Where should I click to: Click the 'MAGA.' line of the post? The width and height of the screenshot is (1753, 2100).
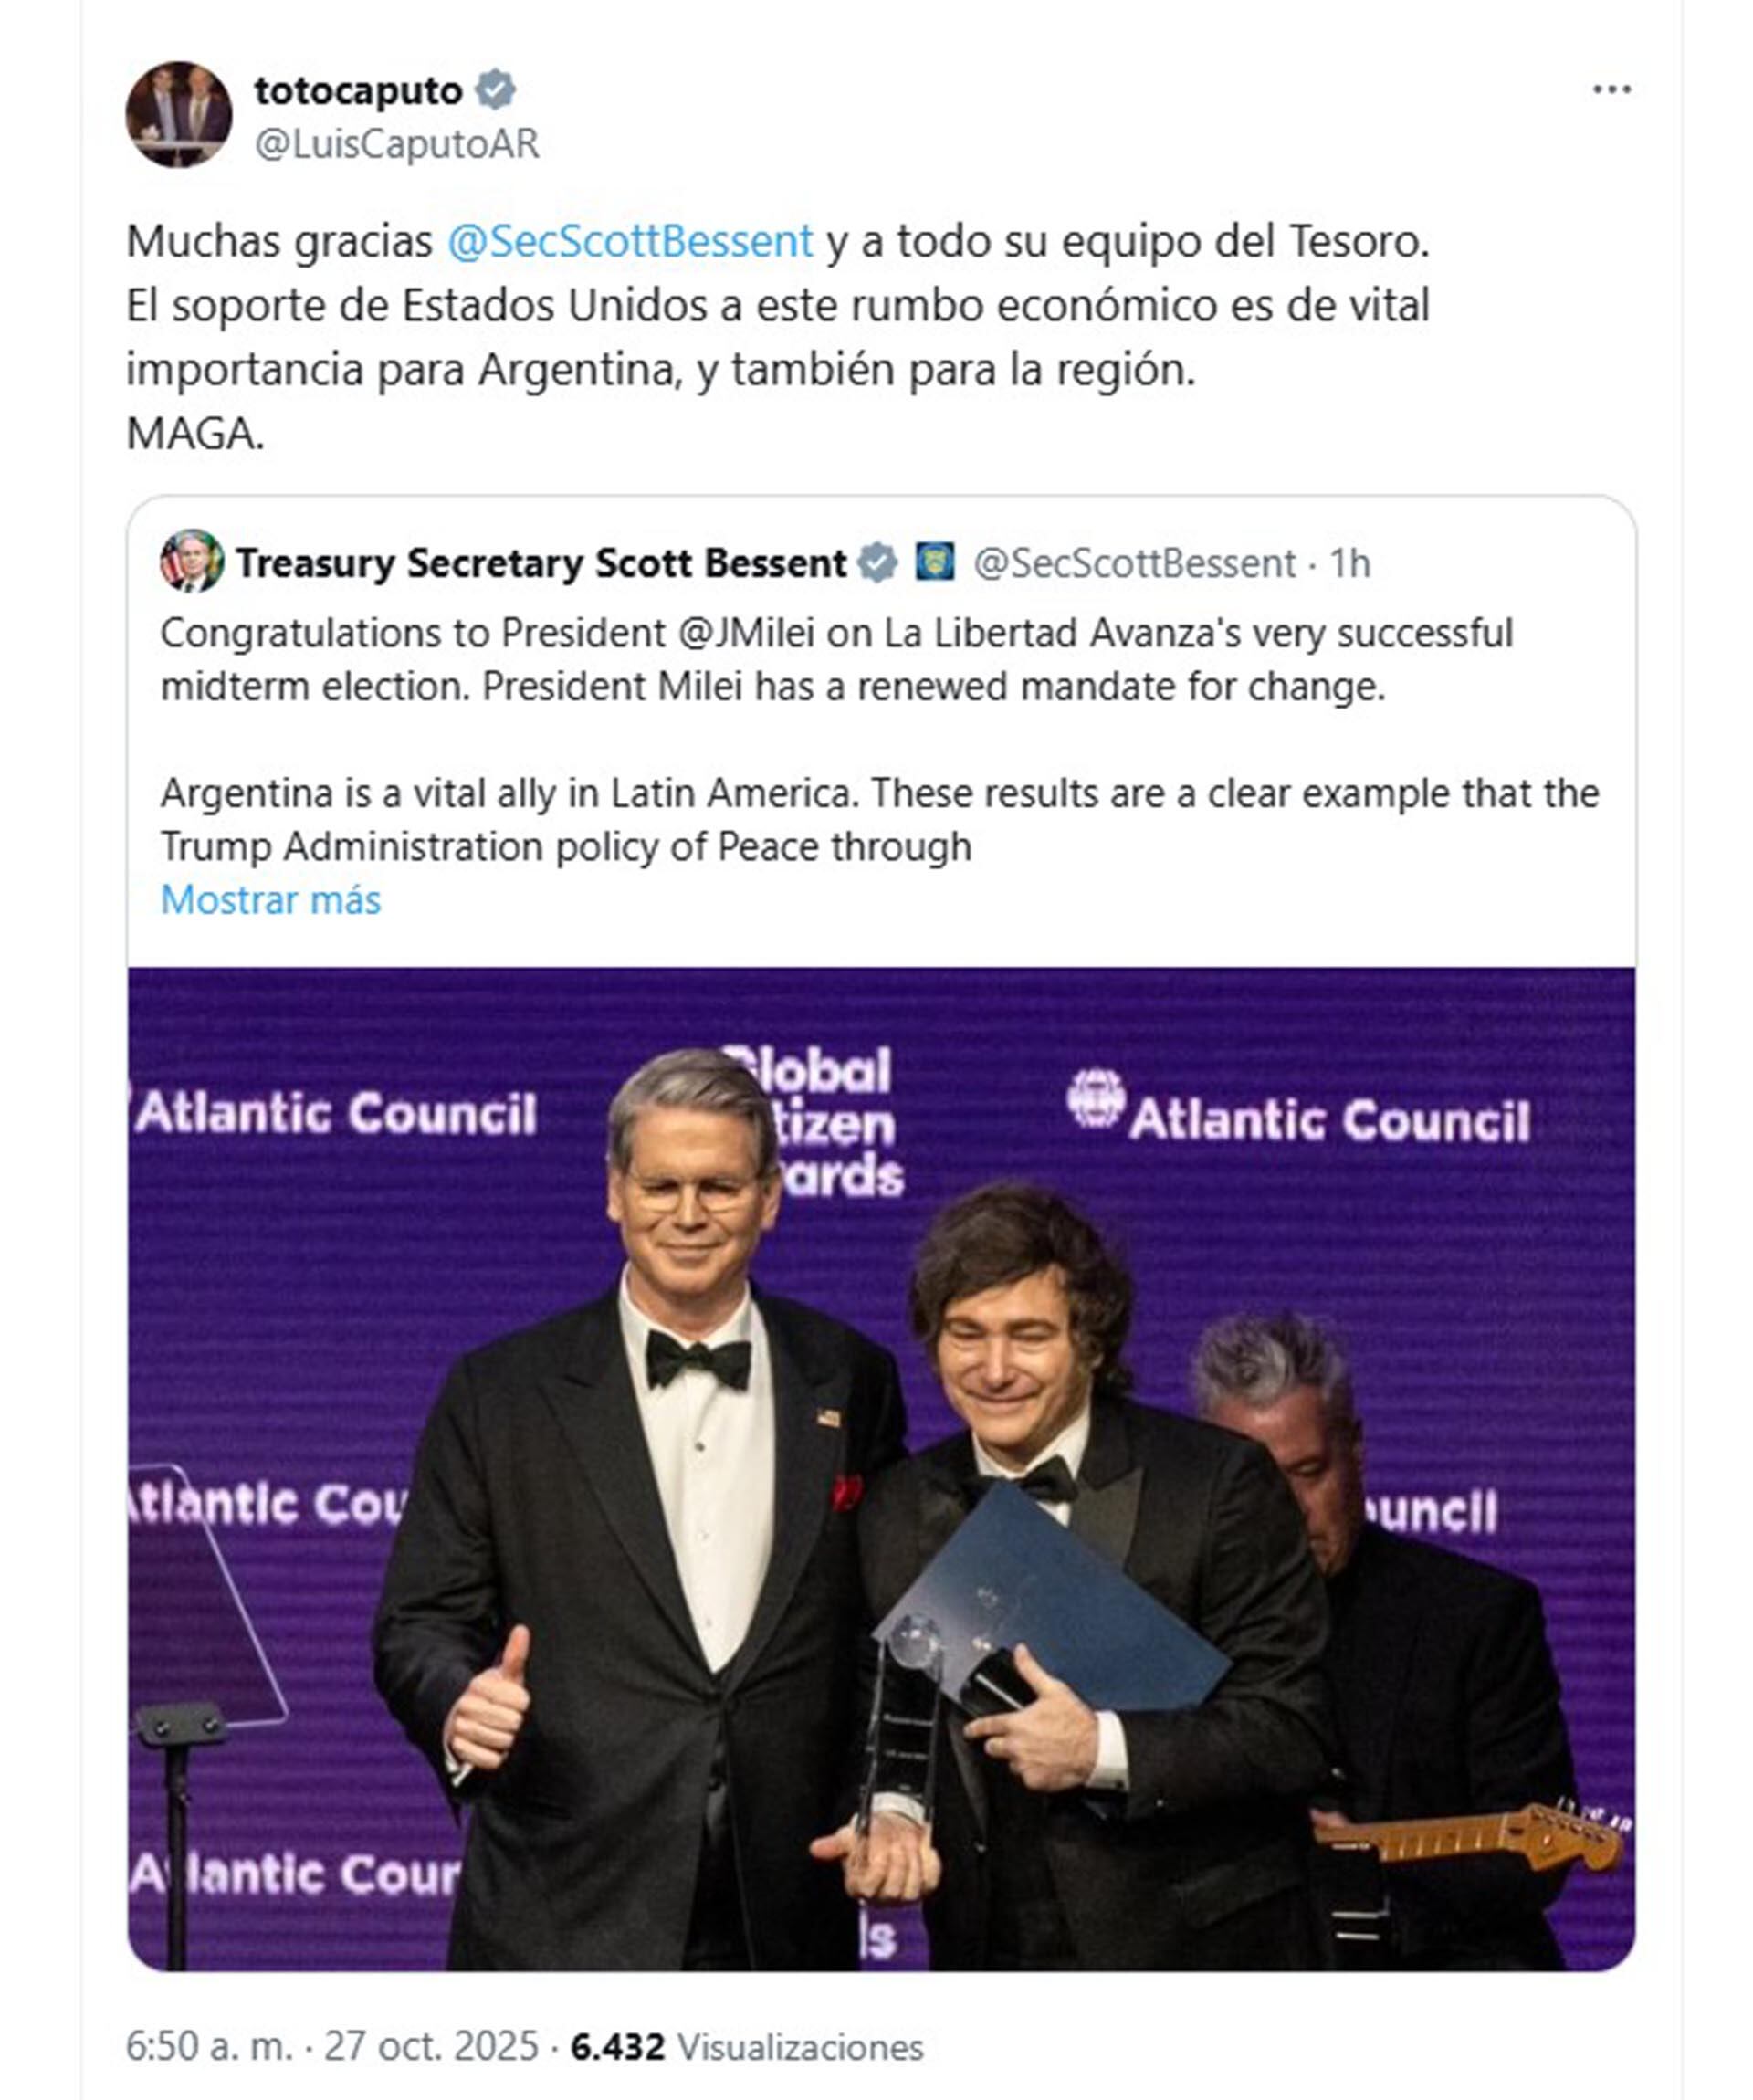195,434
